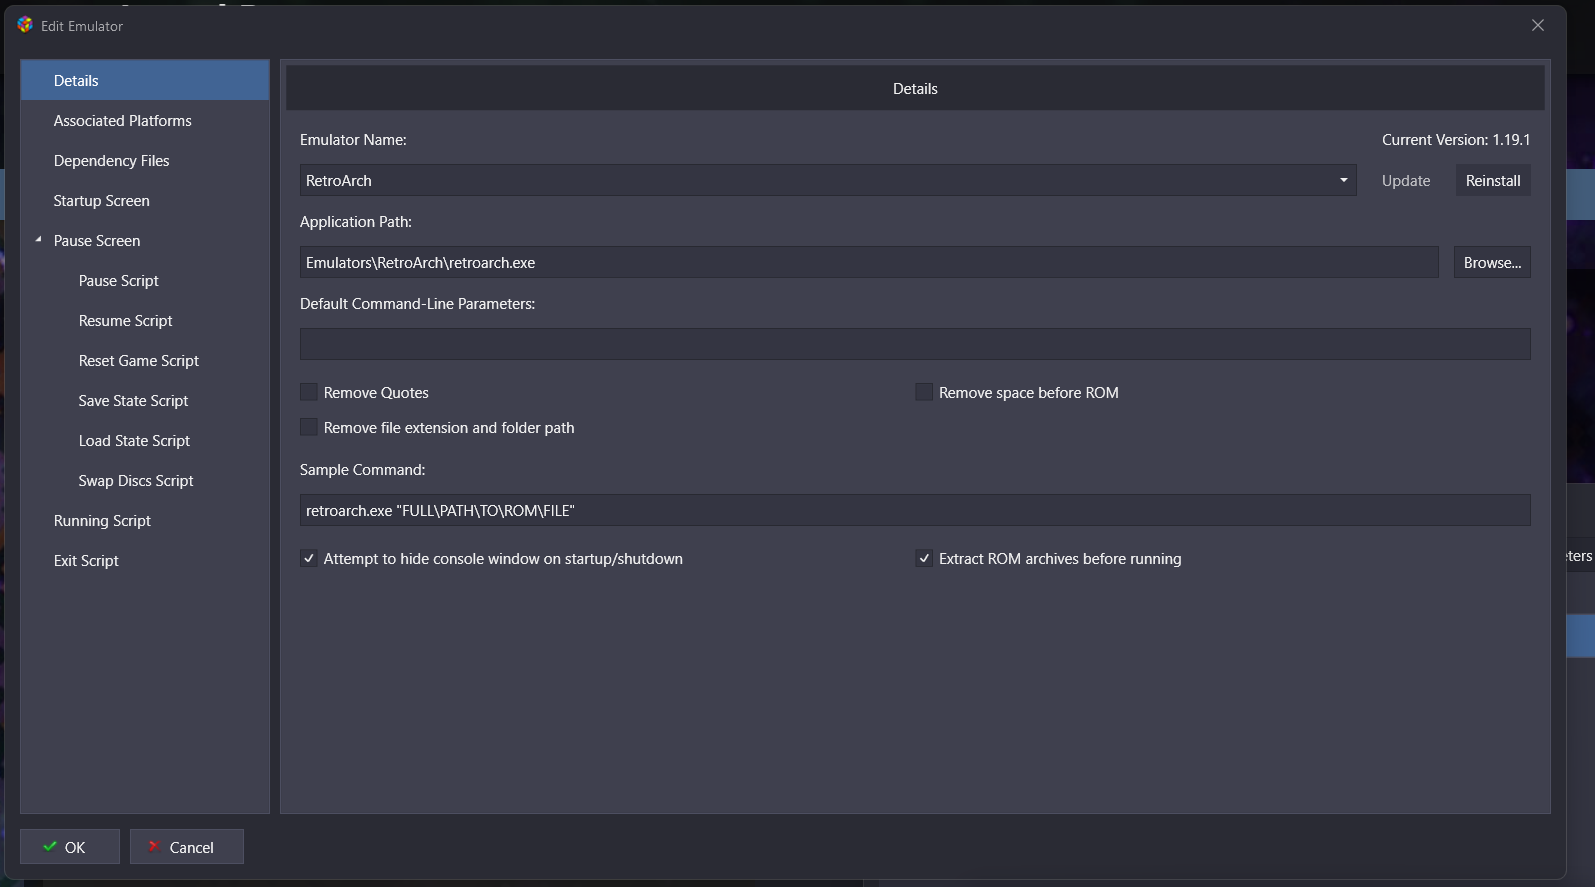Click the green checkmark on the OK button
The image size is (1595, 887).
[50, 847]
